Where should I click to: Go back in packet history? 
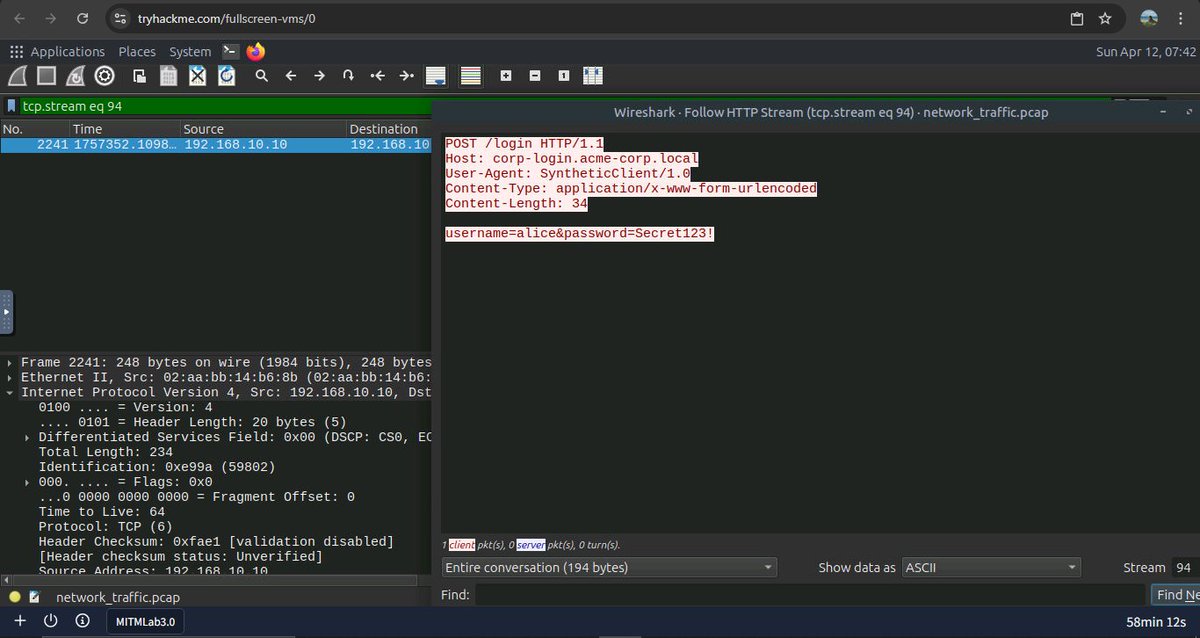click(x=290, y=76)
